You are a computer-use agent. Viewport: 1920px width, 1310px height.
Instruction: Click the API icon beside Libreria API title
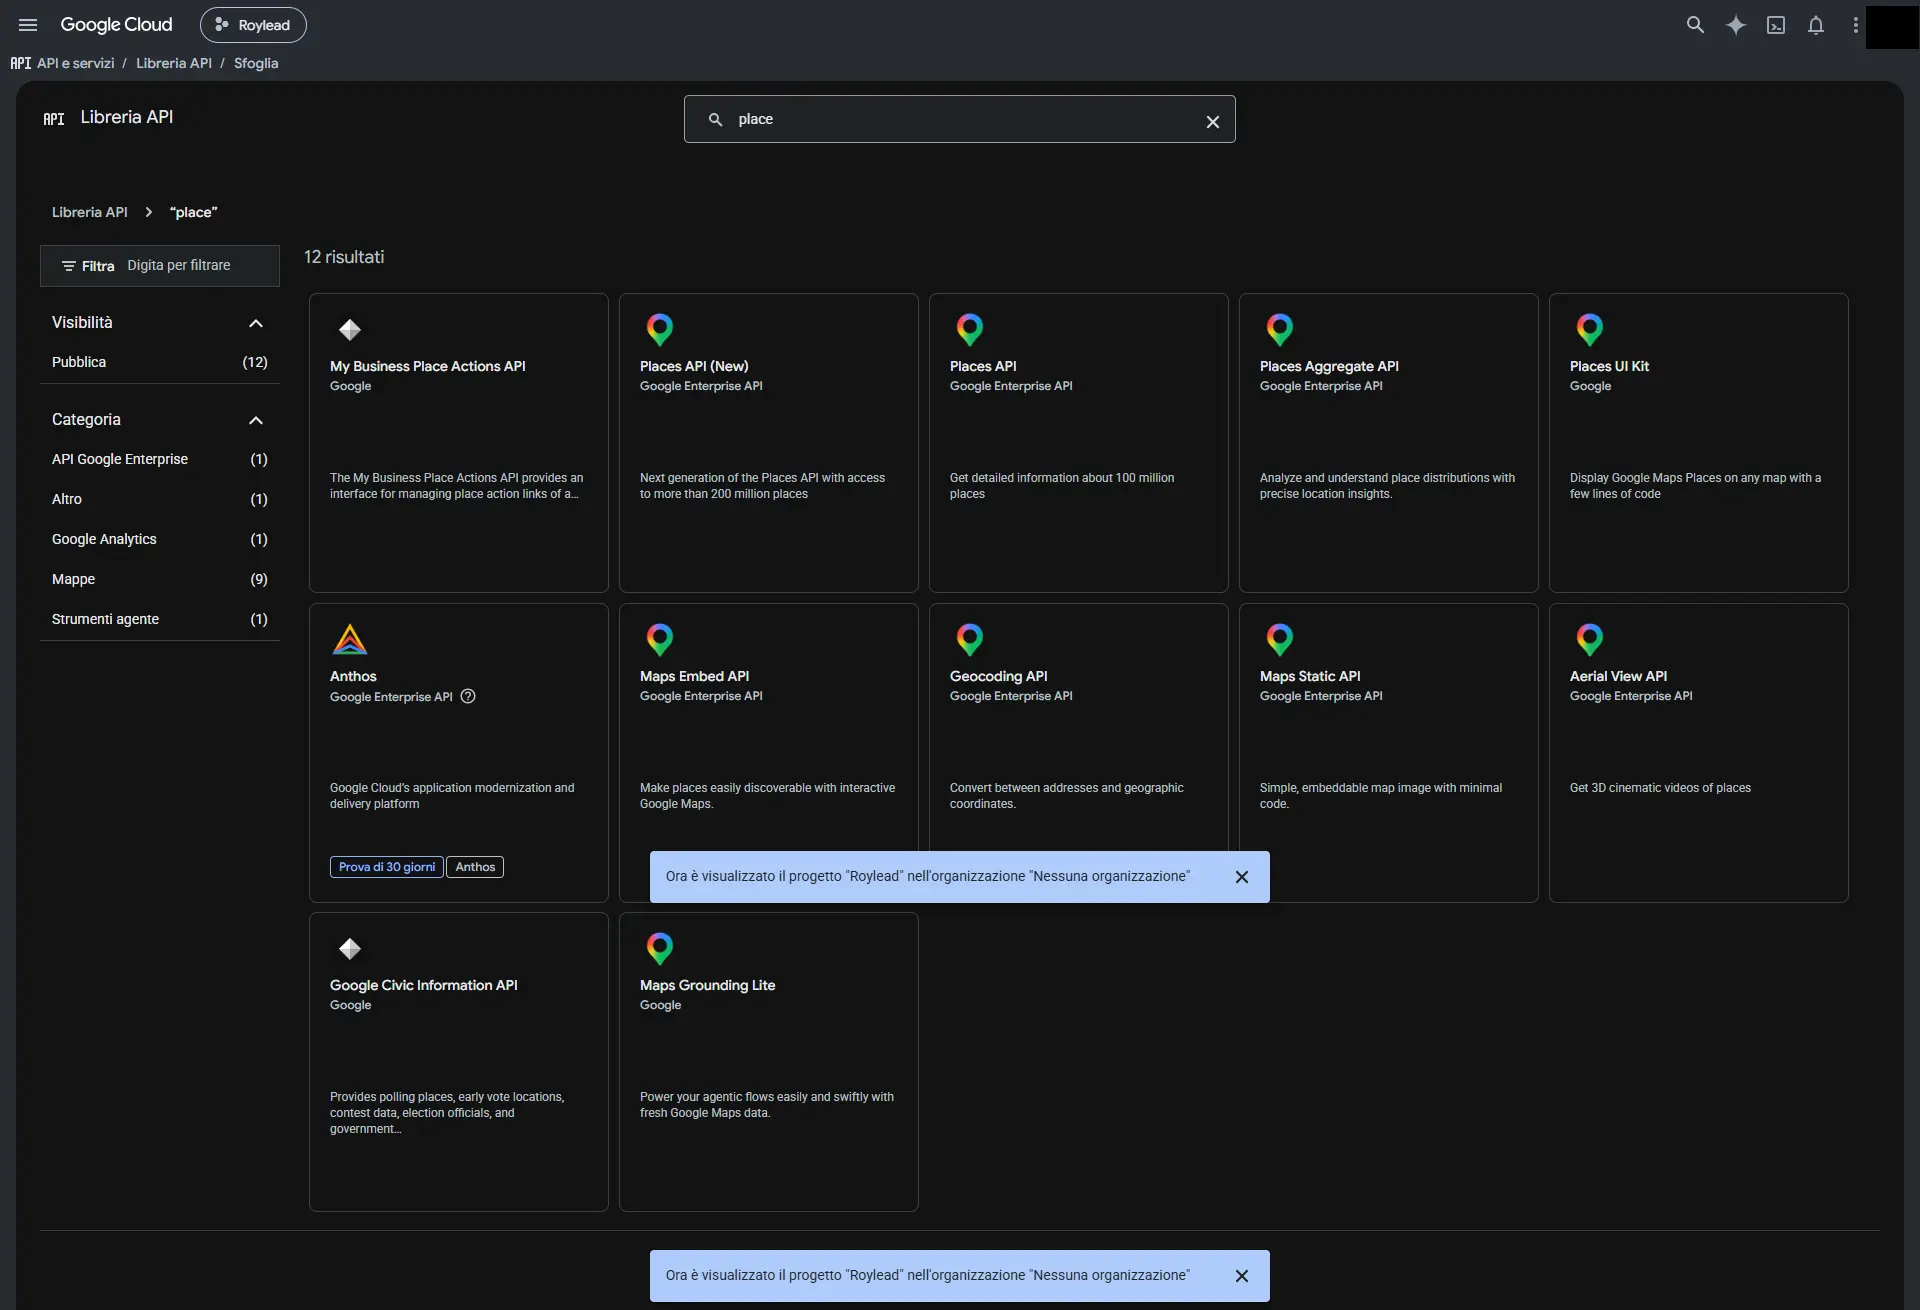click(x=54, y=119)
